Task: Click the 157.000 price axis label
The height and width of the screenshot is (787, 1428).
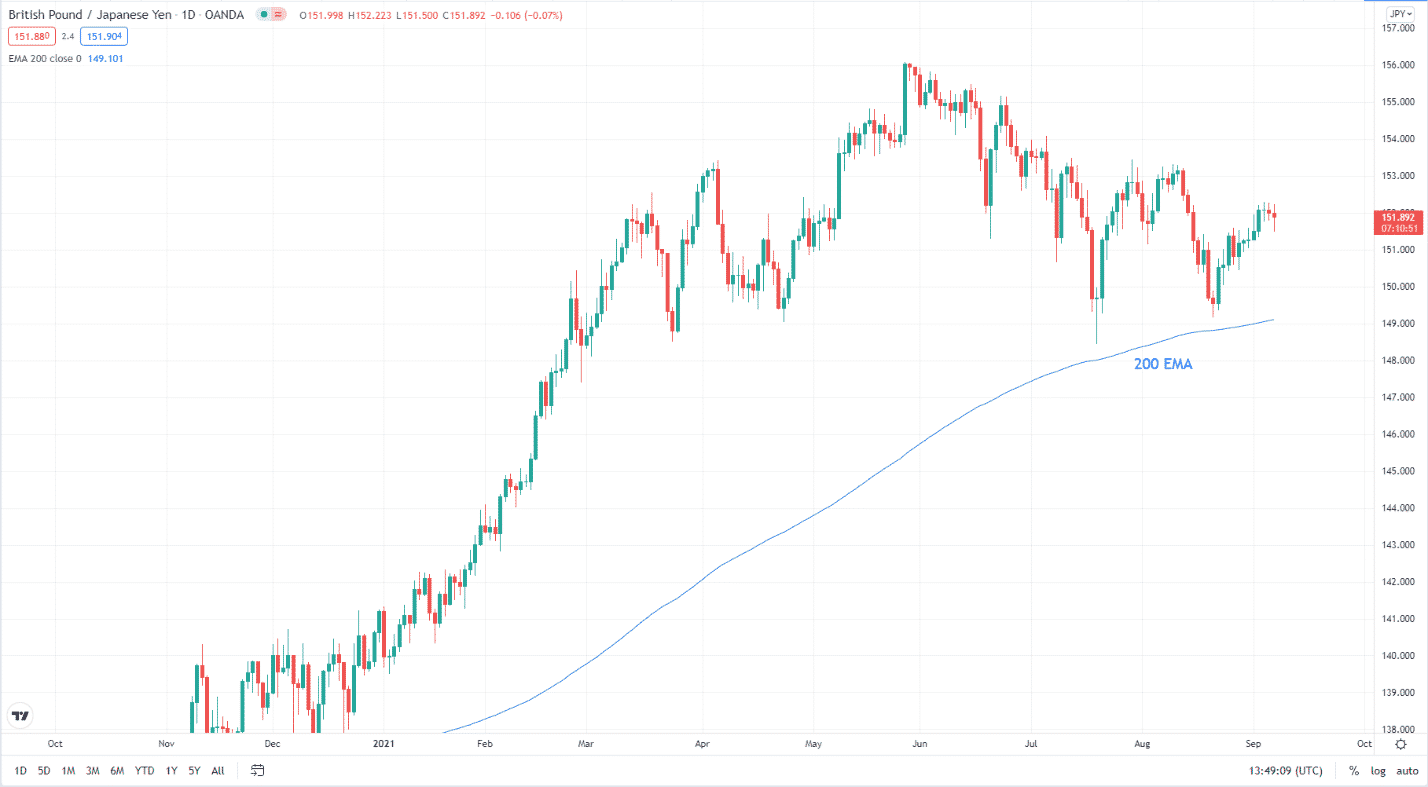Action: (x=1398, y=28)
